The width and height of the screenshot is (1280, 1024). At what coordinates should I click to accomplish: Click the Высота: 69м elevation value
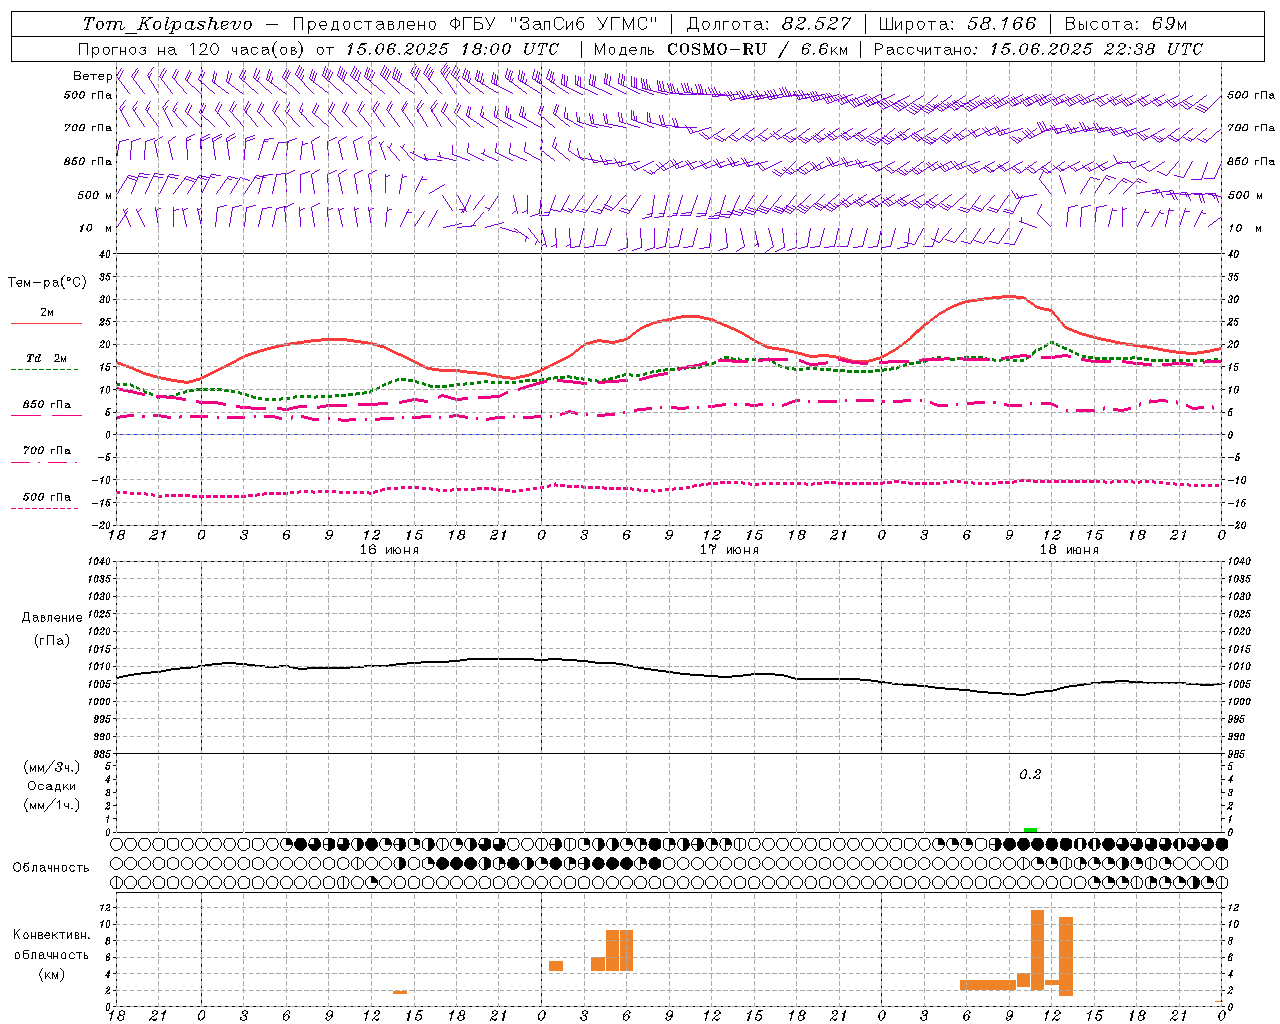[1126, 24]
